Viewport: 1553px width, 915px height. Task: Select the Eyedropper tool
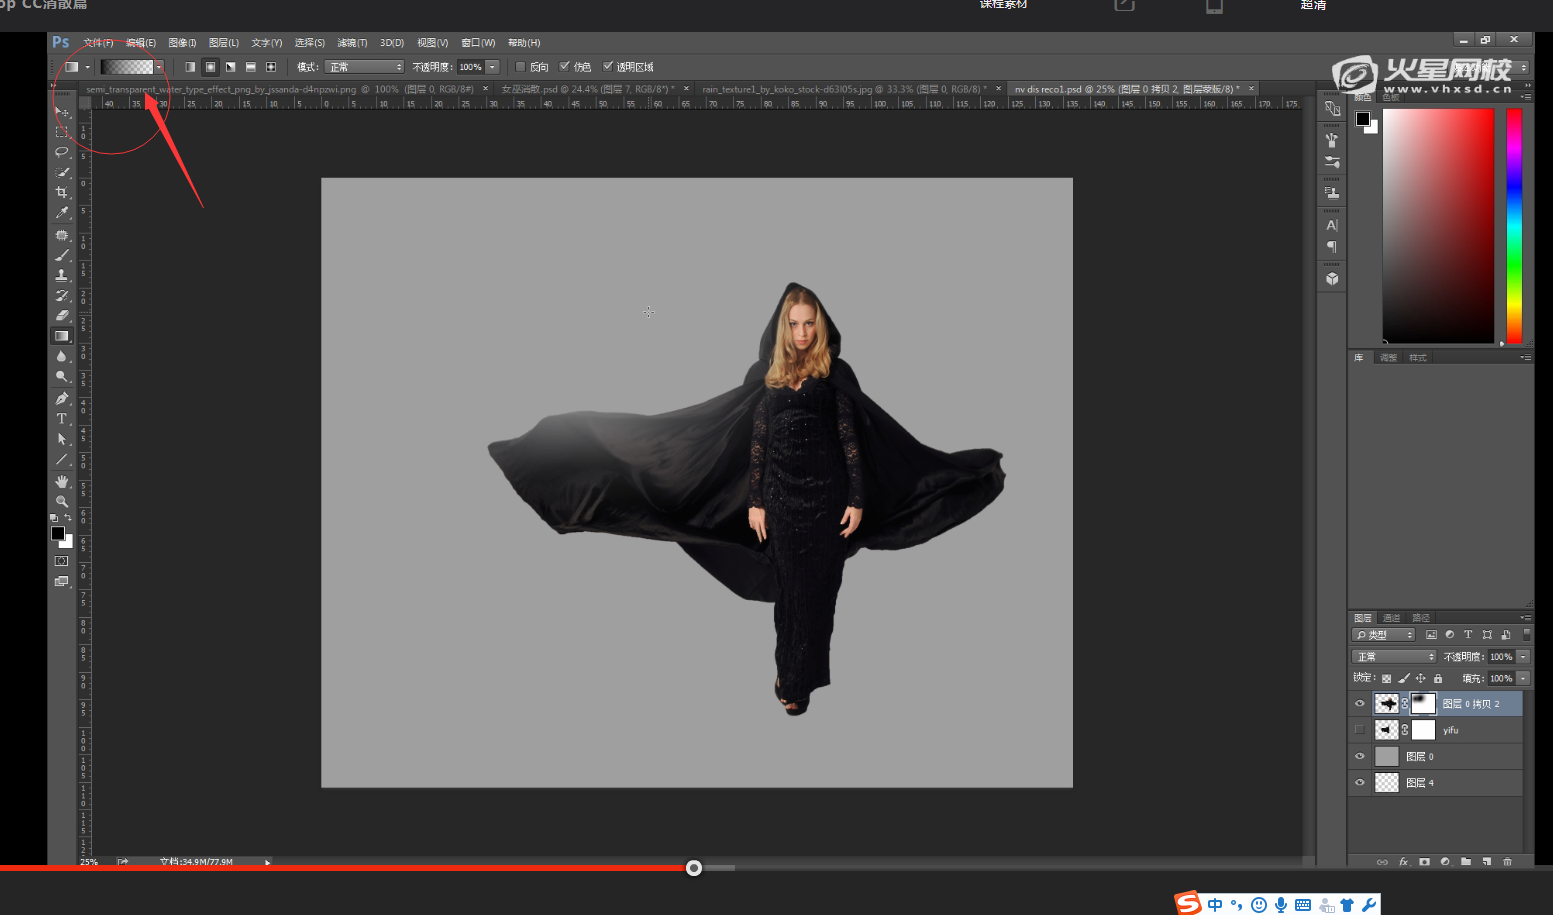tap(61, 212)
